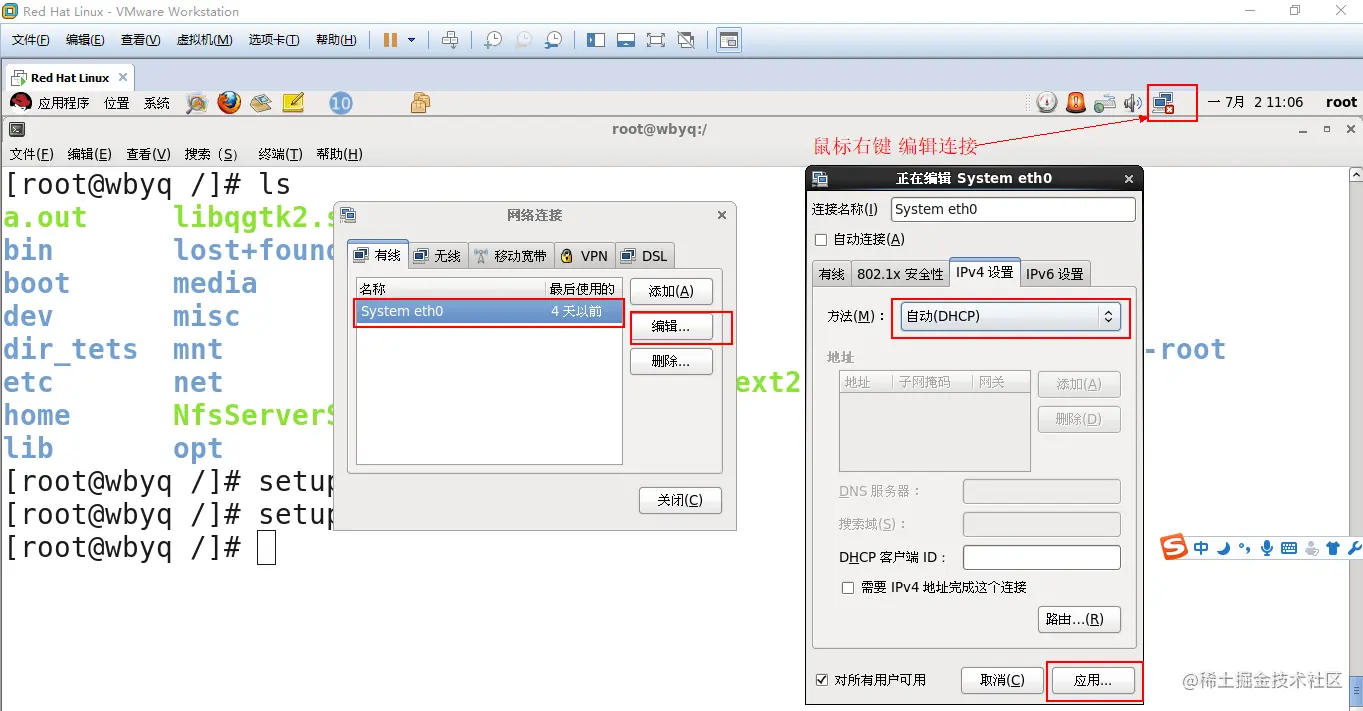Click the orange alert siren tray icon
This screenshot has height=711, width=1363.
point(1076,102)
